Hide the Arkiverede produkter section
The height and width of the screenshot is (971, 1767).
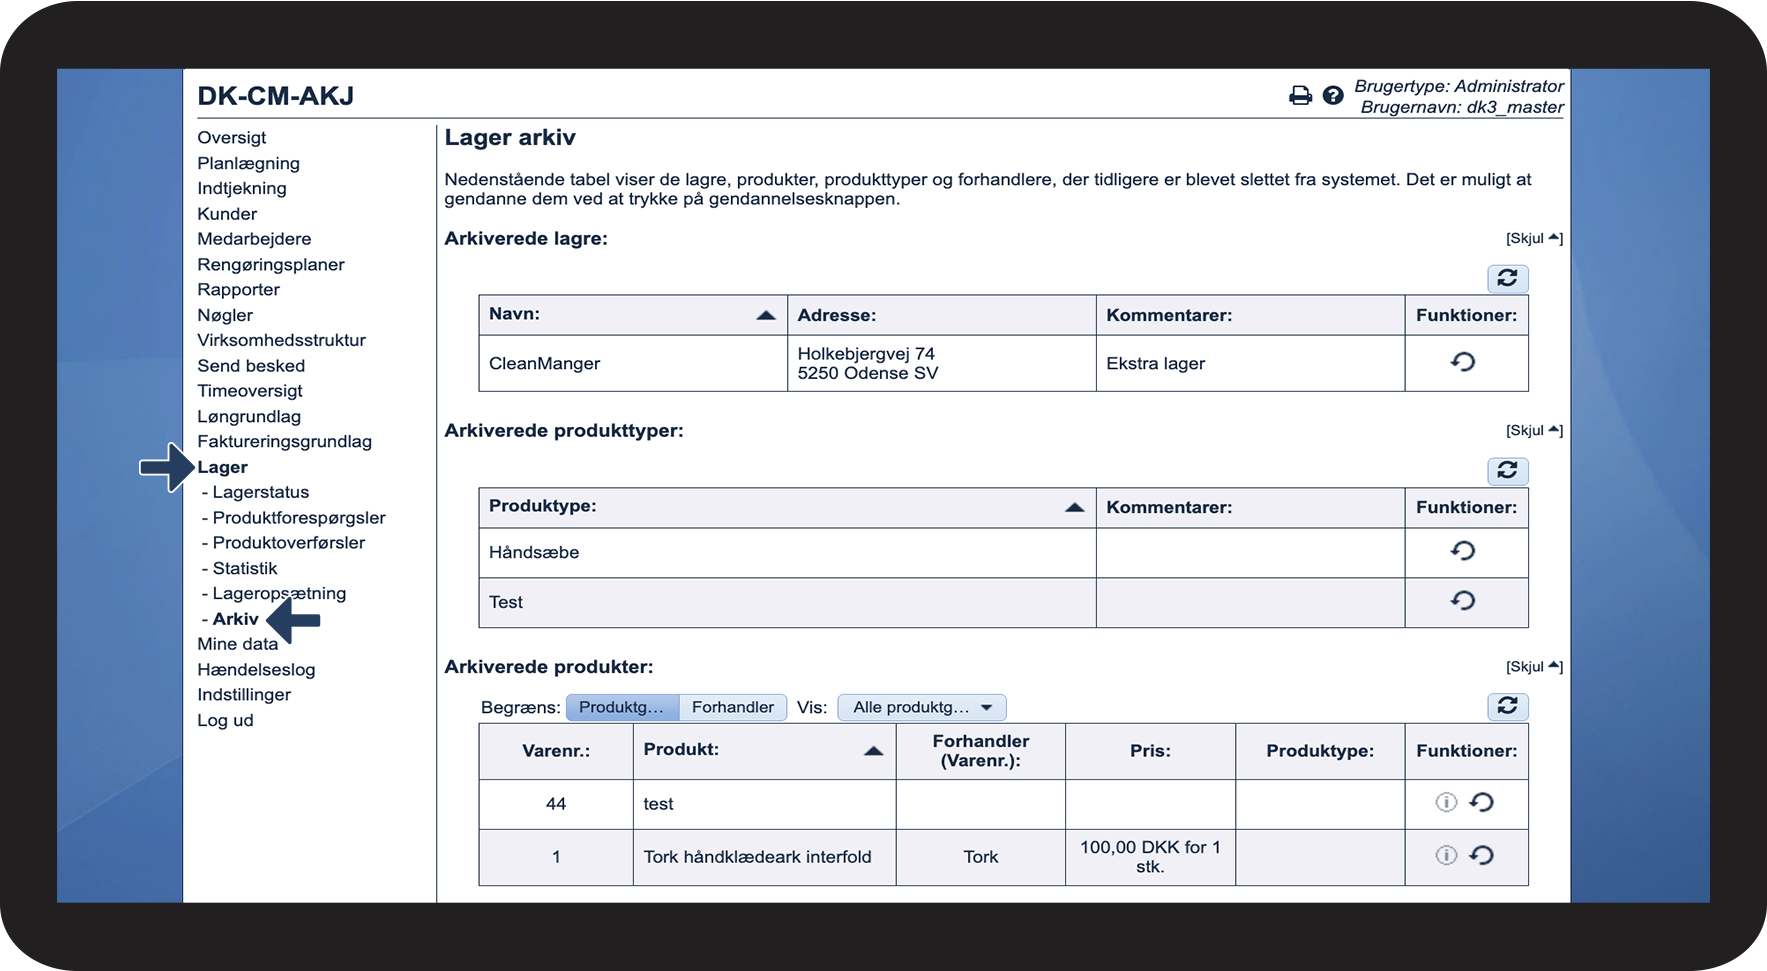1534,667
